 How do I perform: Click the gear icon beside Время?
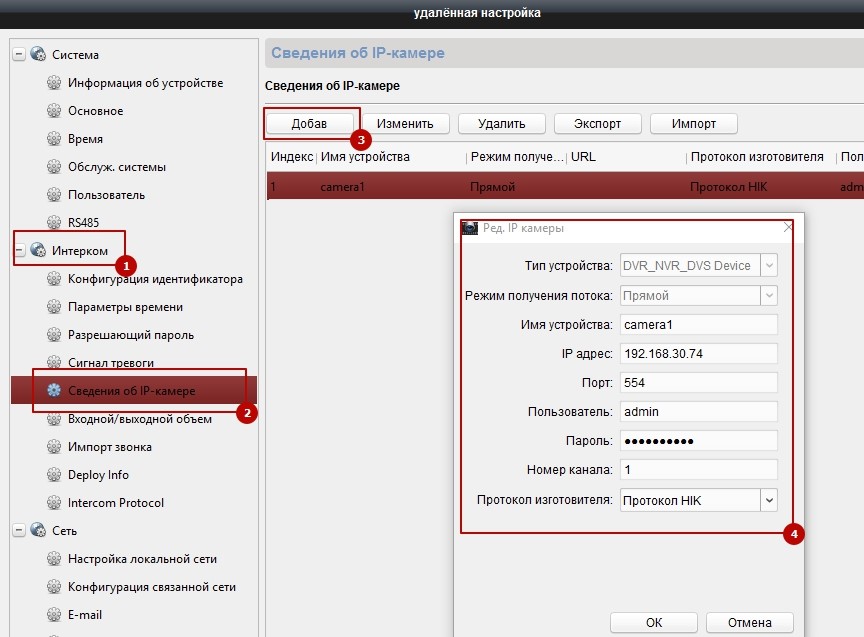54,139
